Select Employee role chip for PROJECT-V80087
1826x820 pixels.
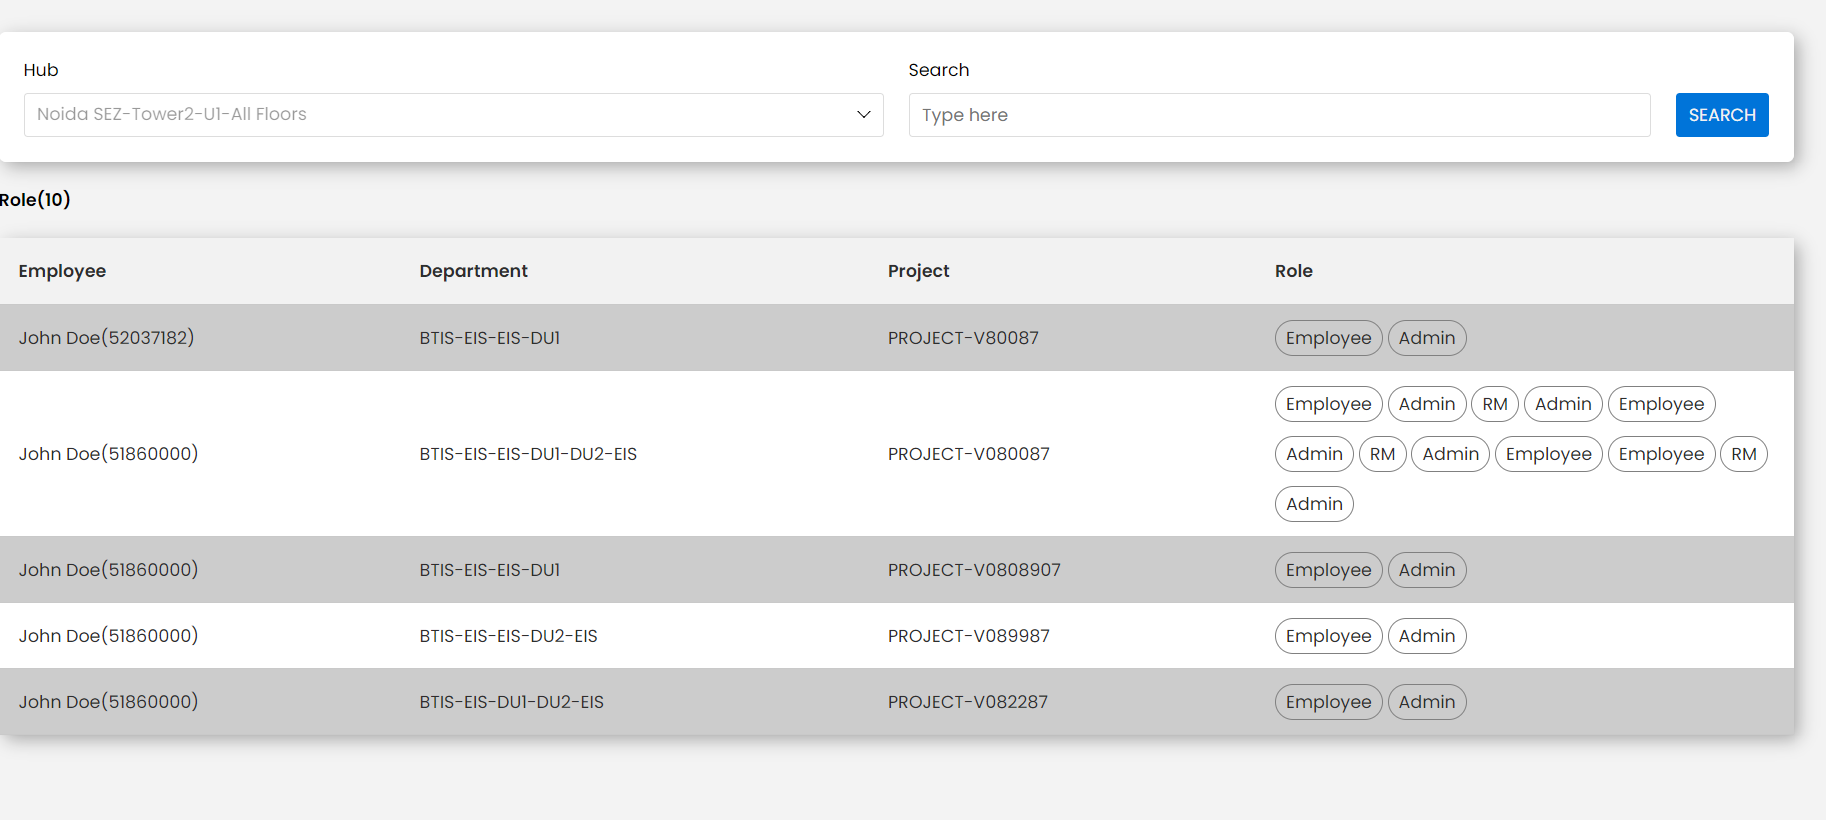[1328, 338]
